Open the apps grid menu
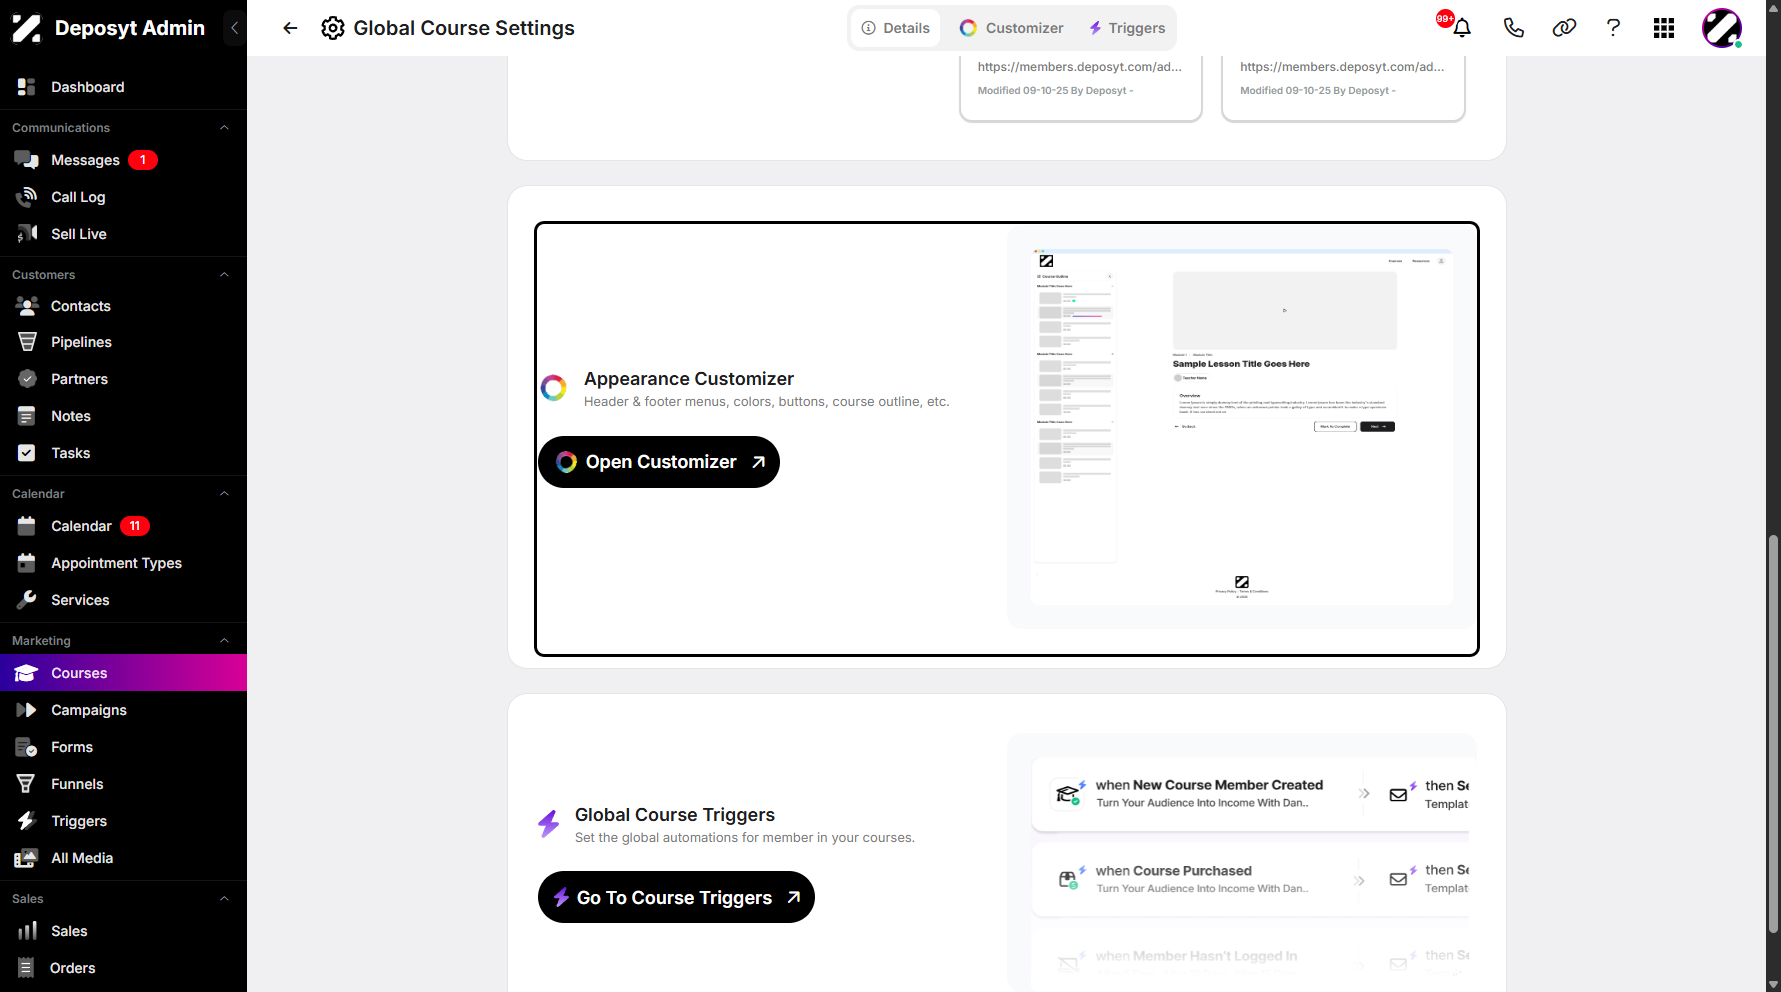This screenshot has width=1781, height=992. tap(1664, 28)
